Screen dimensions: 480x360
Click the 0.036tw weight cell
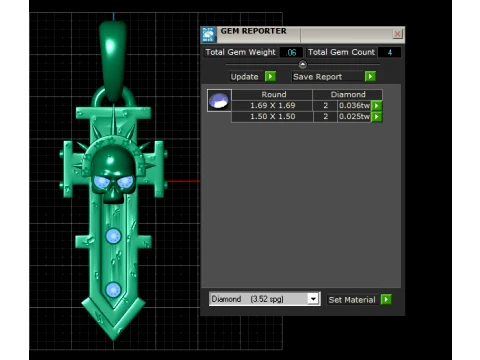[x=354, y=106]
